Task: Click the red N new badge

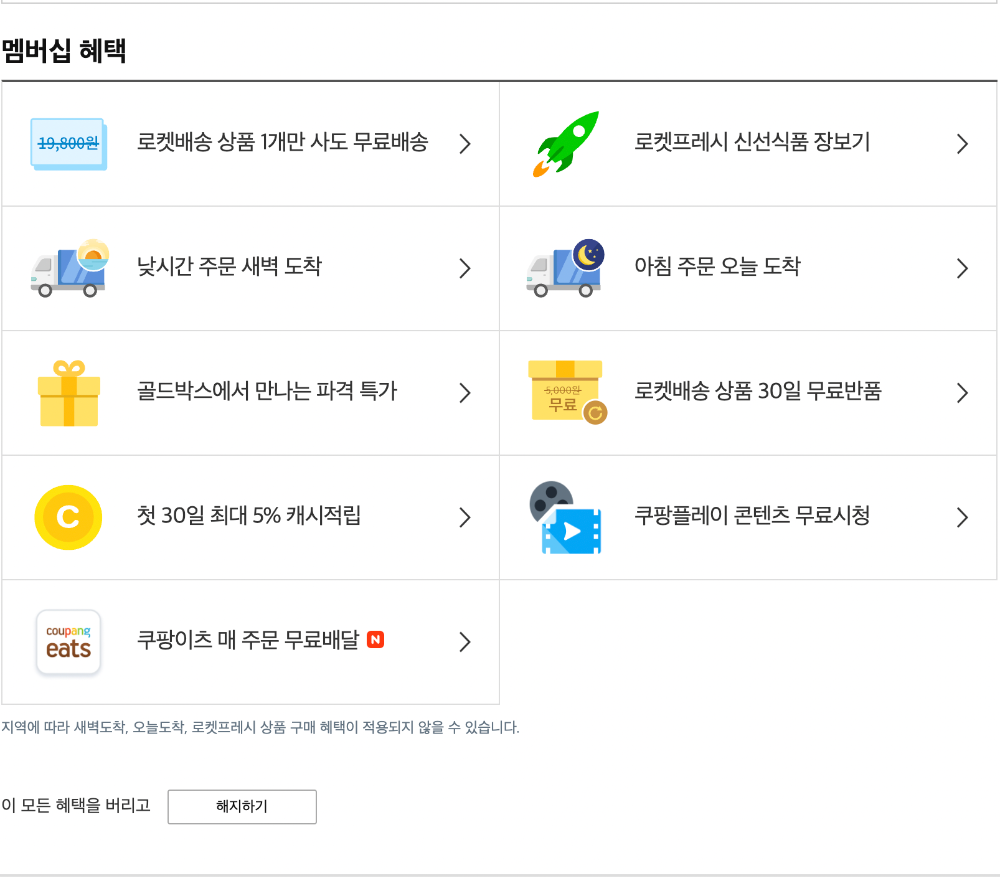Action: pyautogui.click(x=376, y=639)
